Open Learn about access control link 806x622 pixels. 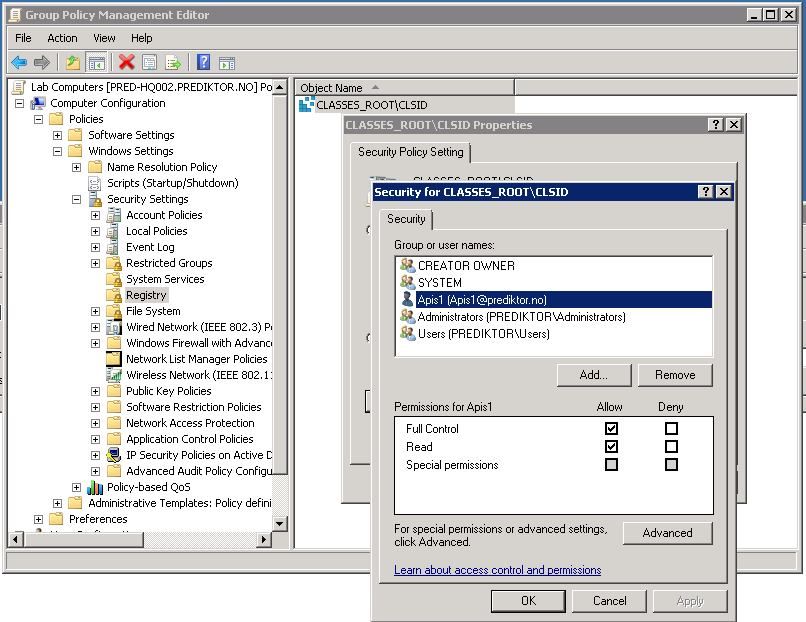[x=497, y=570]
